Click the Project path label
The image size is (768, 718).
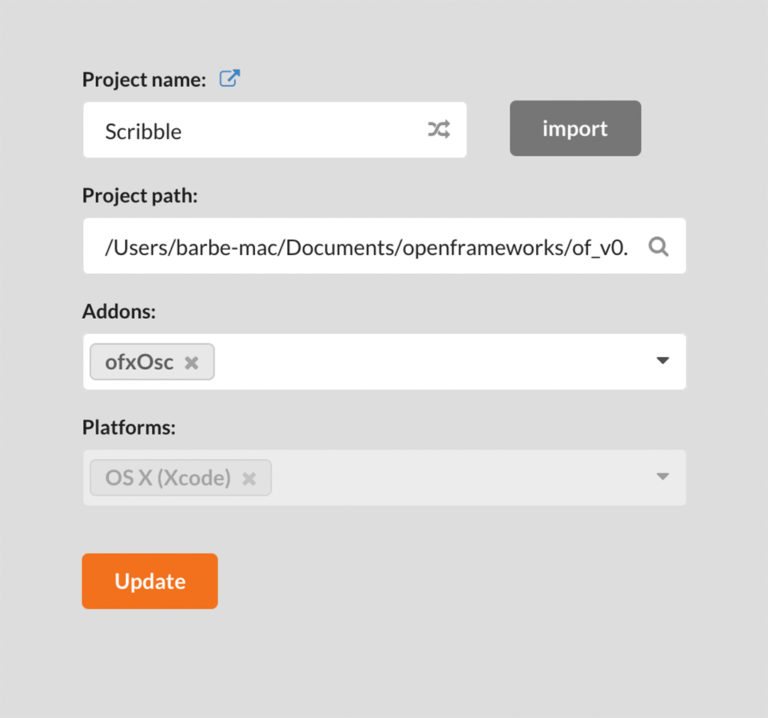[x=140, y=196]
